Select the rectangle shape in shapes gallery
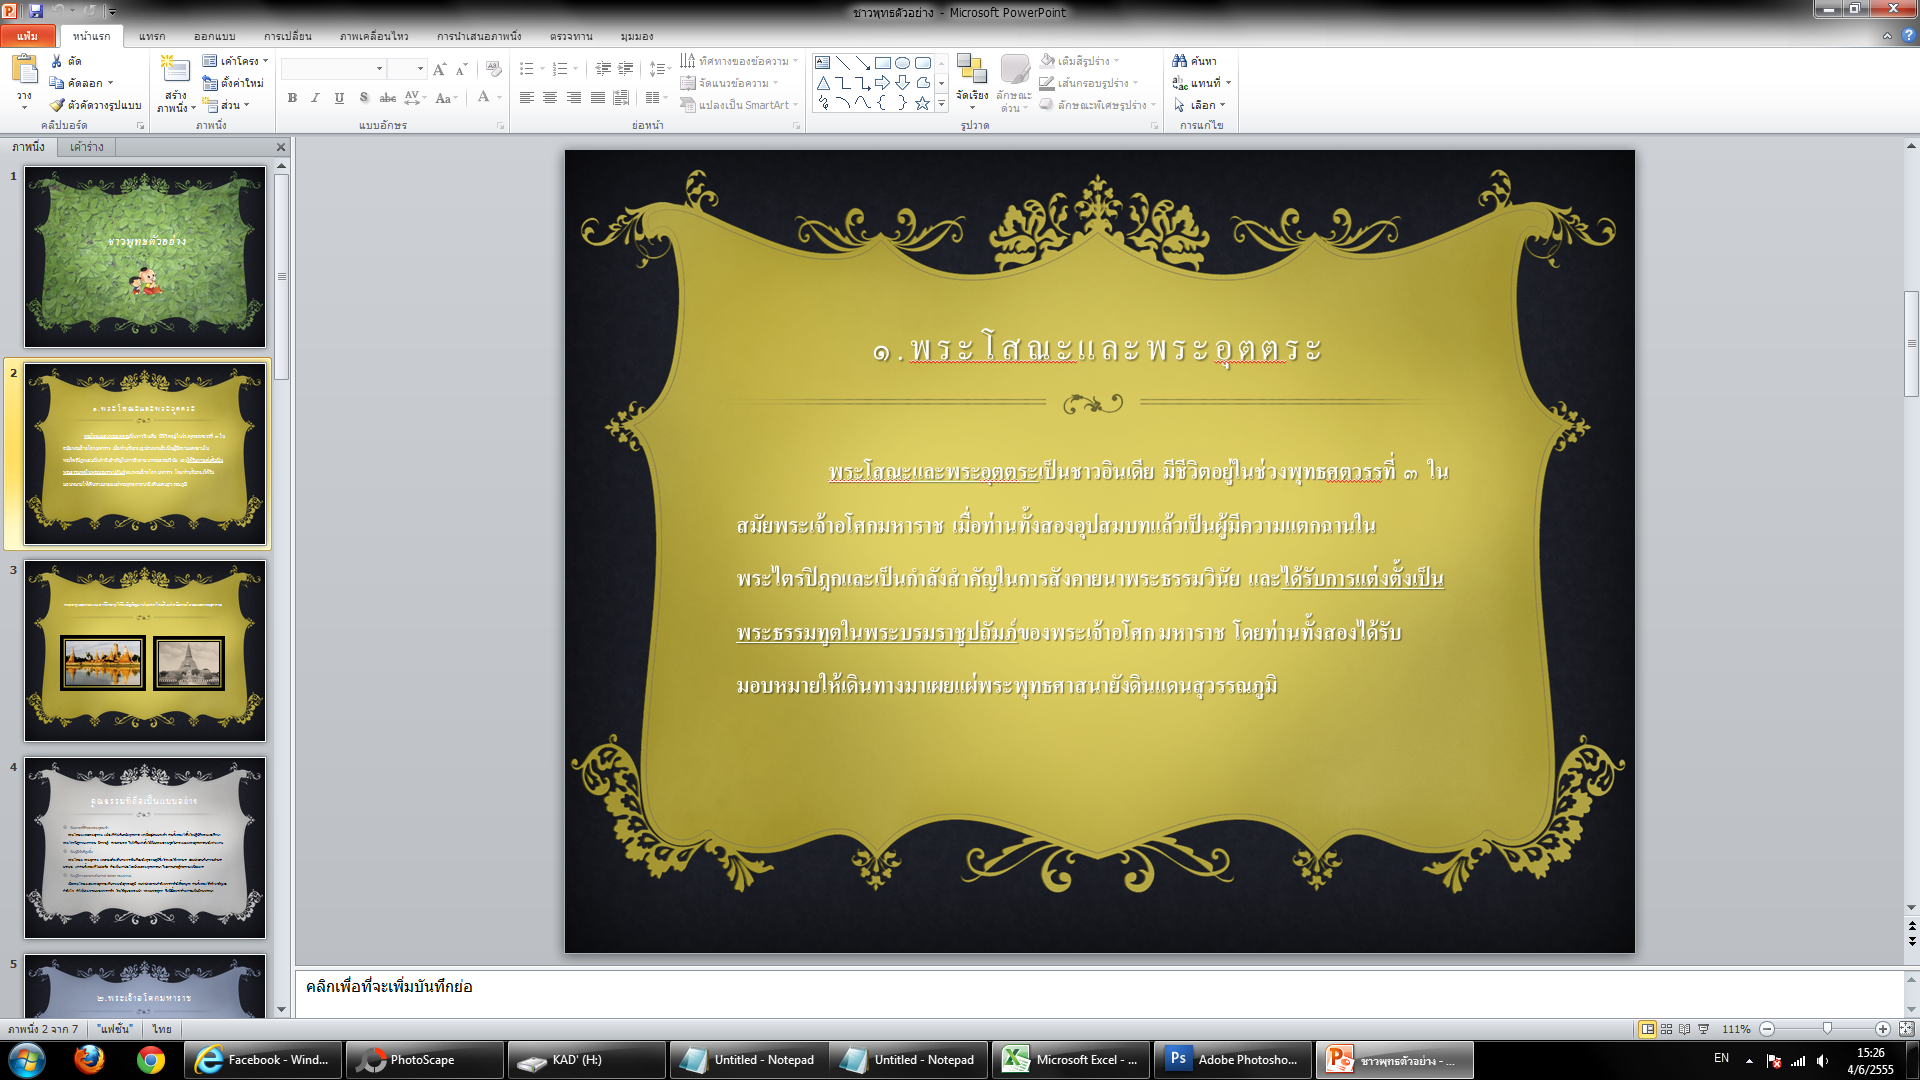This screenshot has width=1920, height=1080. point(882,62)
